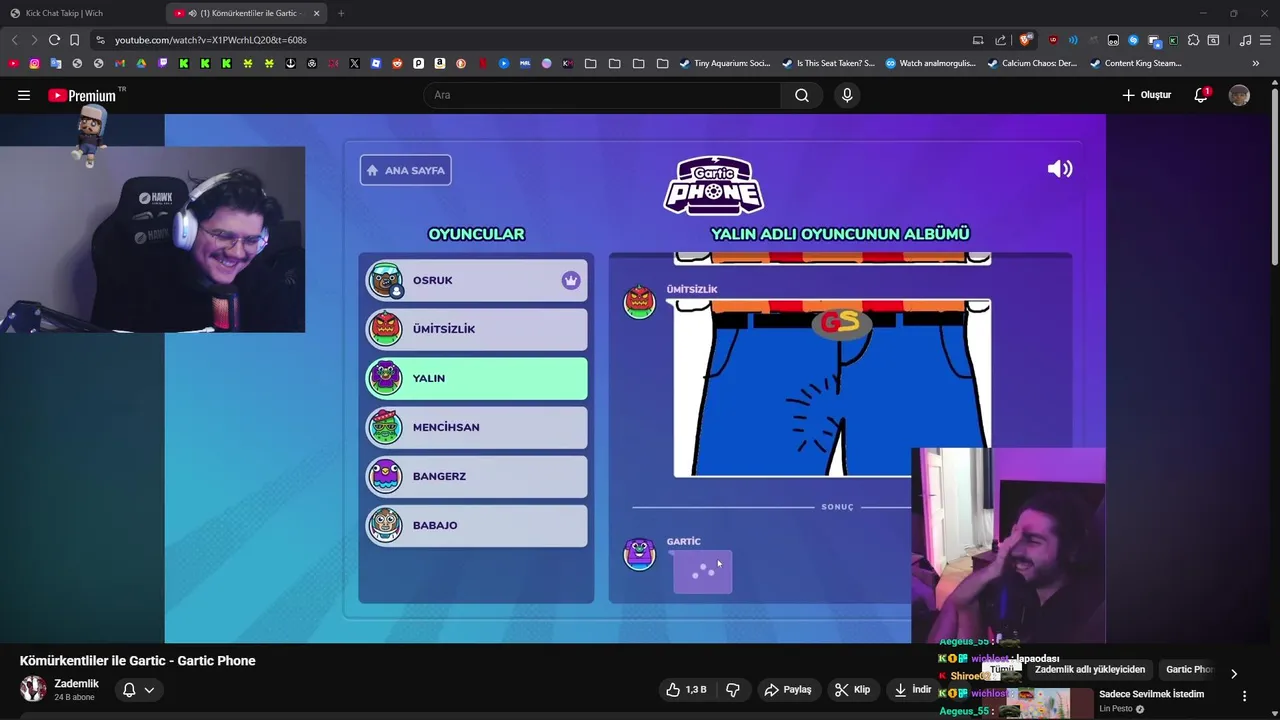Viewport: 1280px width, 720px height.
Task: Open the Twitch bookmark icon
Action: tap(162, 63)
